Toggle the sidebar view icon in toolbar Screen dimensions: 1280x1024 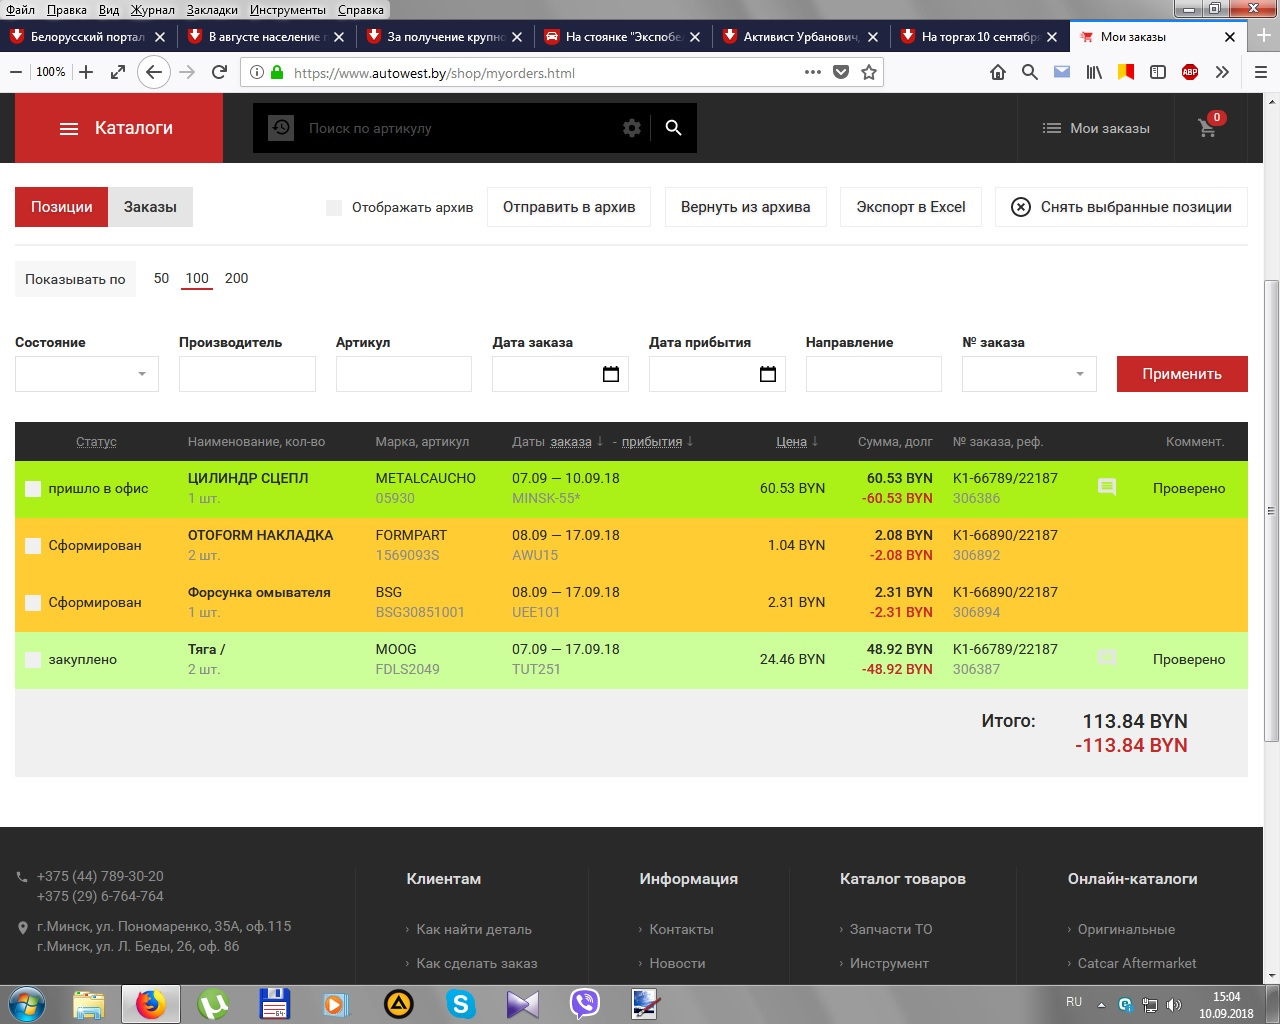tap(1158, 72)
